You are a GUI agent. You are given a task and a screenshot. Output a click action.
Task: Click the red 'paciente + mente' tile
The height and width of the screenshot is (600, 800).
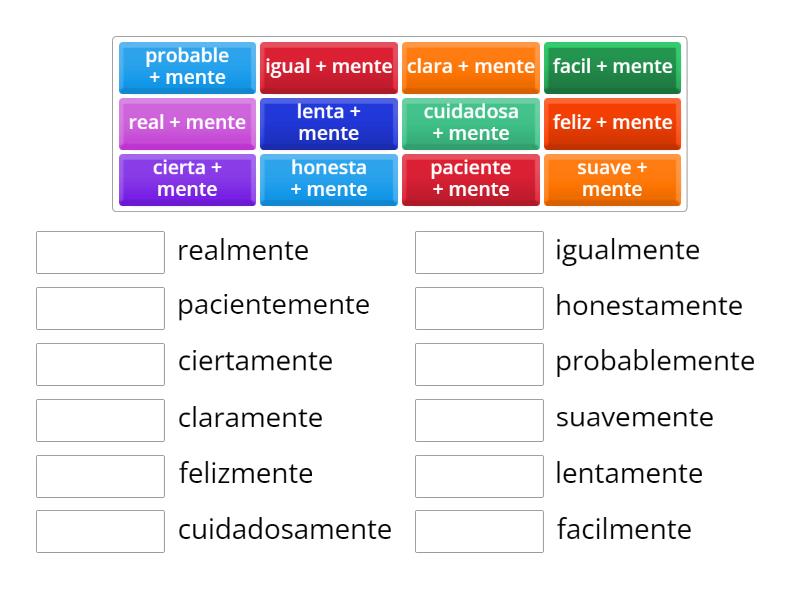point(470,179)
